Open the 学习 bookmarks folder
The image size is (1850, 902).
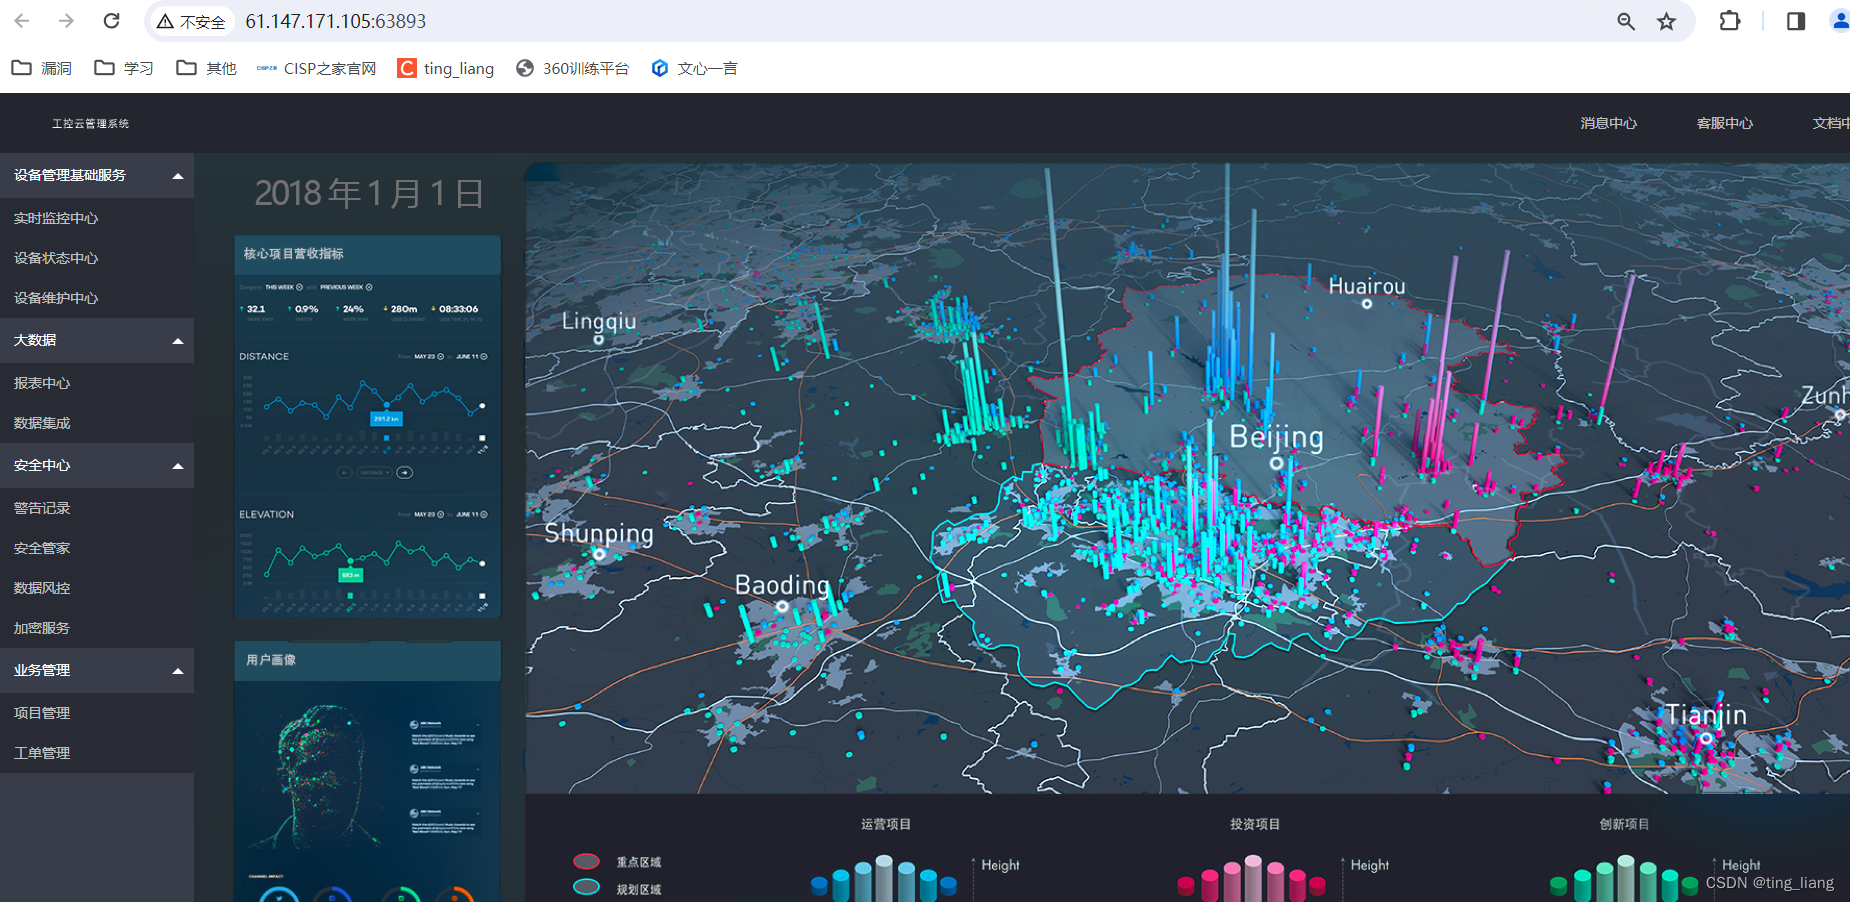[x=124, y=68]
